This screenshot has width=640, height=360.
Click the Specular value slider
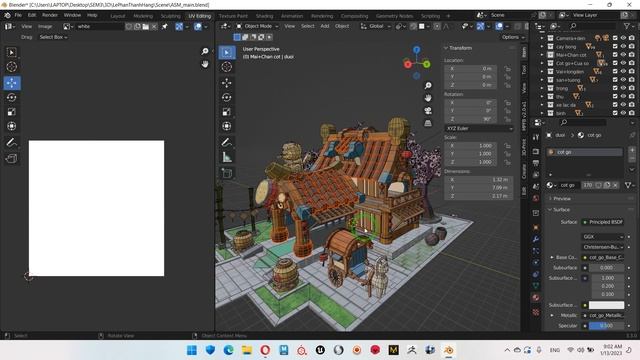(606, 326)
